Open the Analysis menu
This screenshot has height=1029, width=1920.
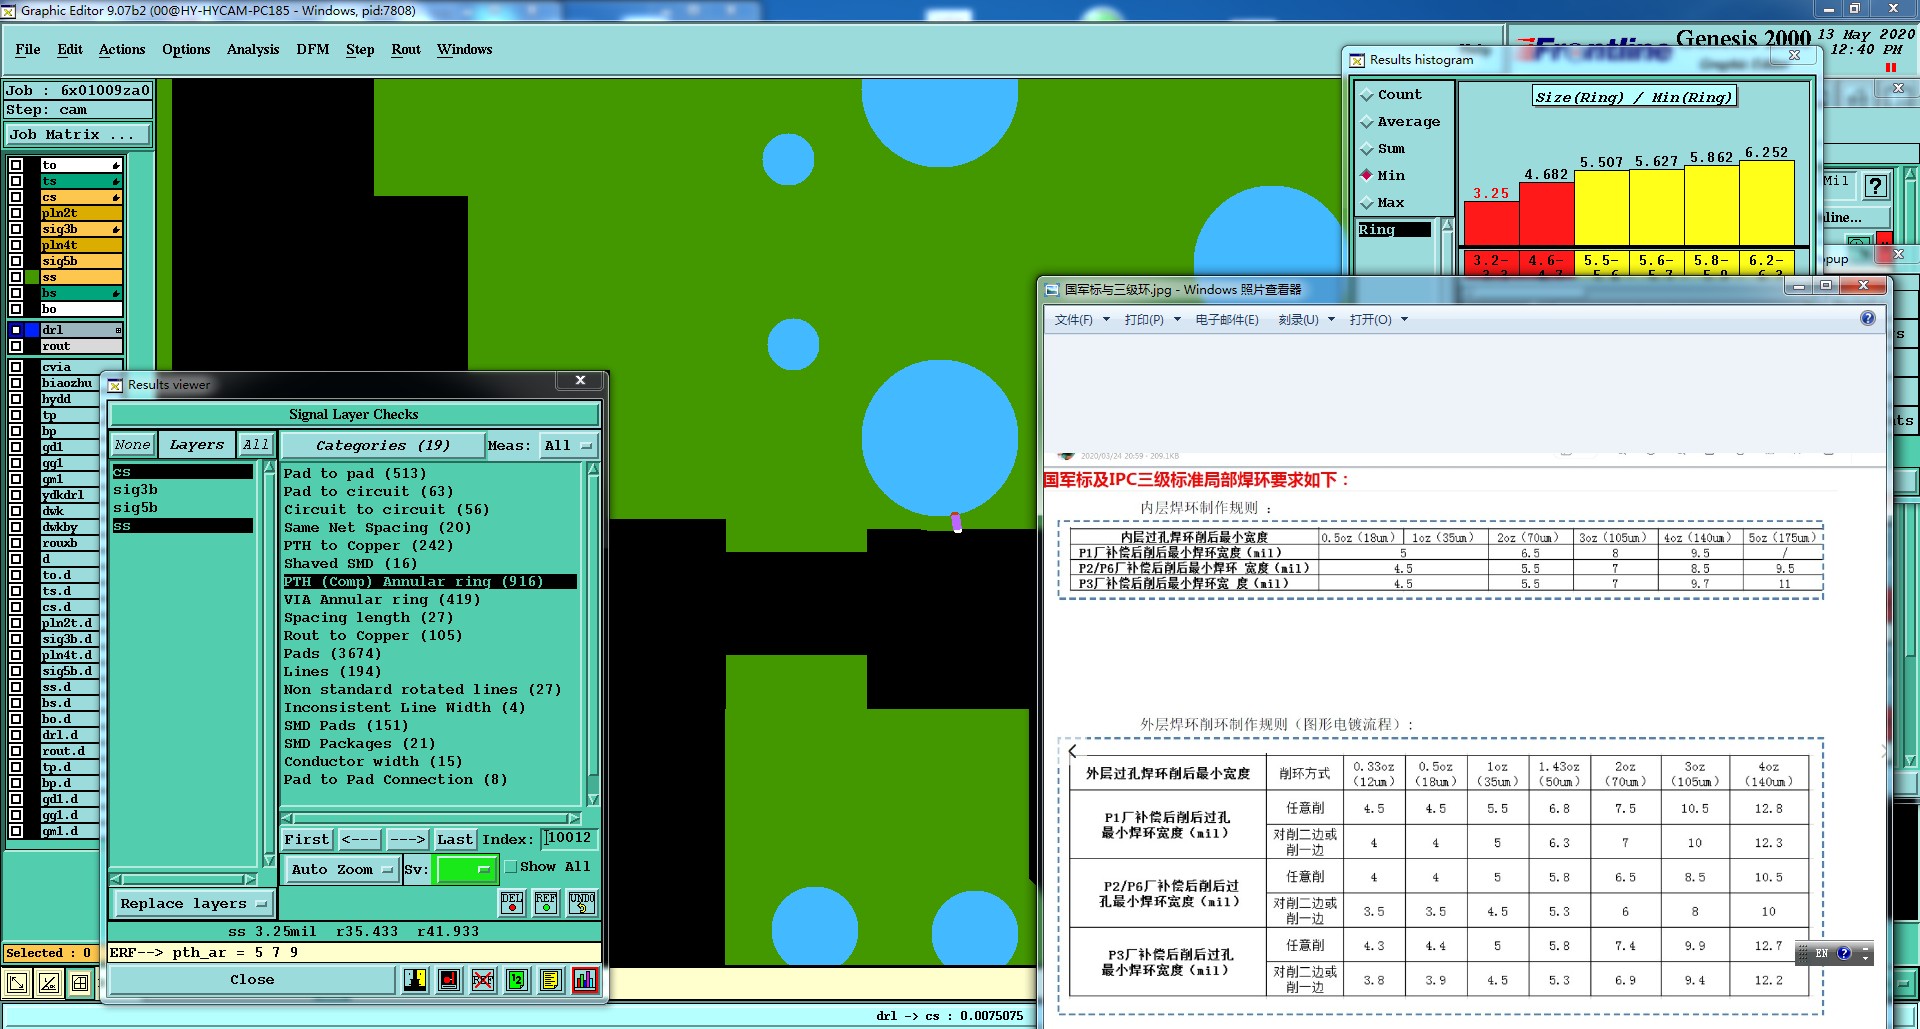pyautogui.click(x=253, y=49)
